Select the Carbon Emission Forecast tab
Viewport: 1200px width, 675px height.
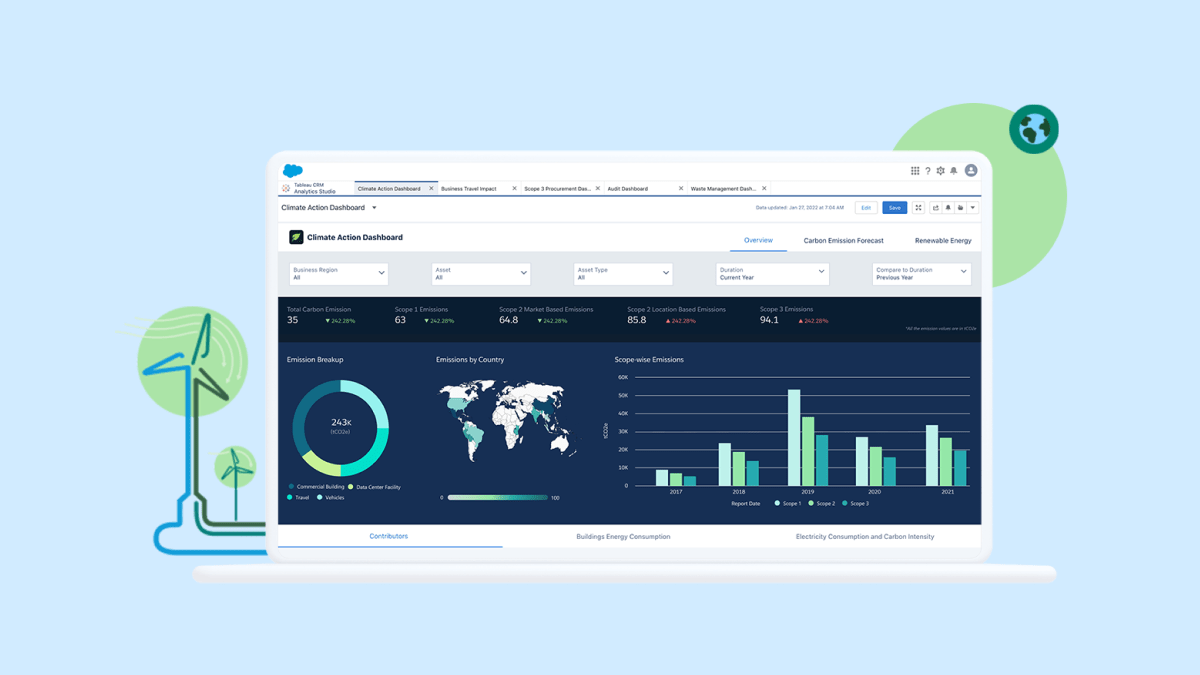tap(843, 240)
